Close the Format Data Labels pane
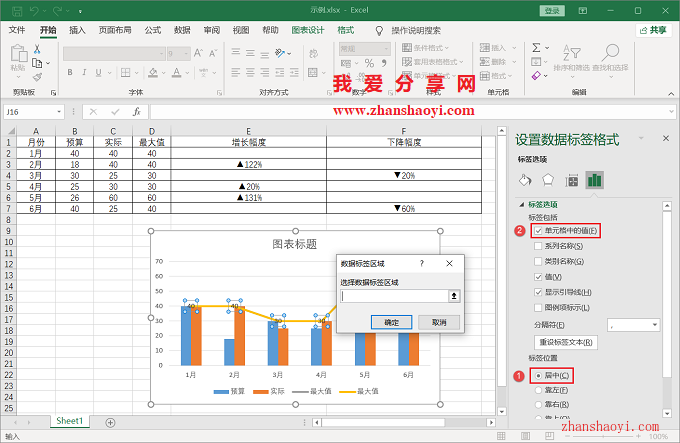Image resolution: width=680 pixels, height=443 pixels. 666,138
